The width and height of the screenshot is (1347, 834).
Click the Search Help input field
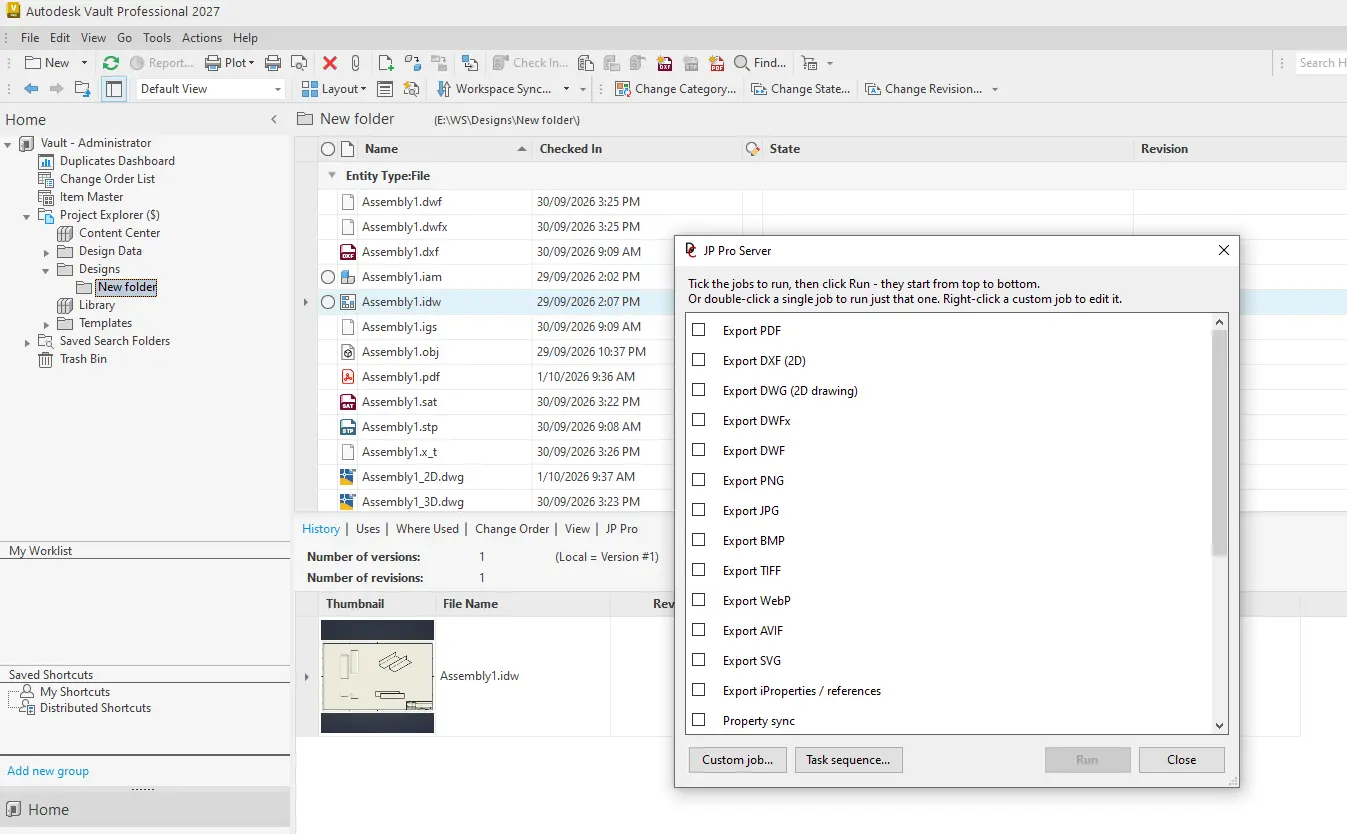[1321, 63]
